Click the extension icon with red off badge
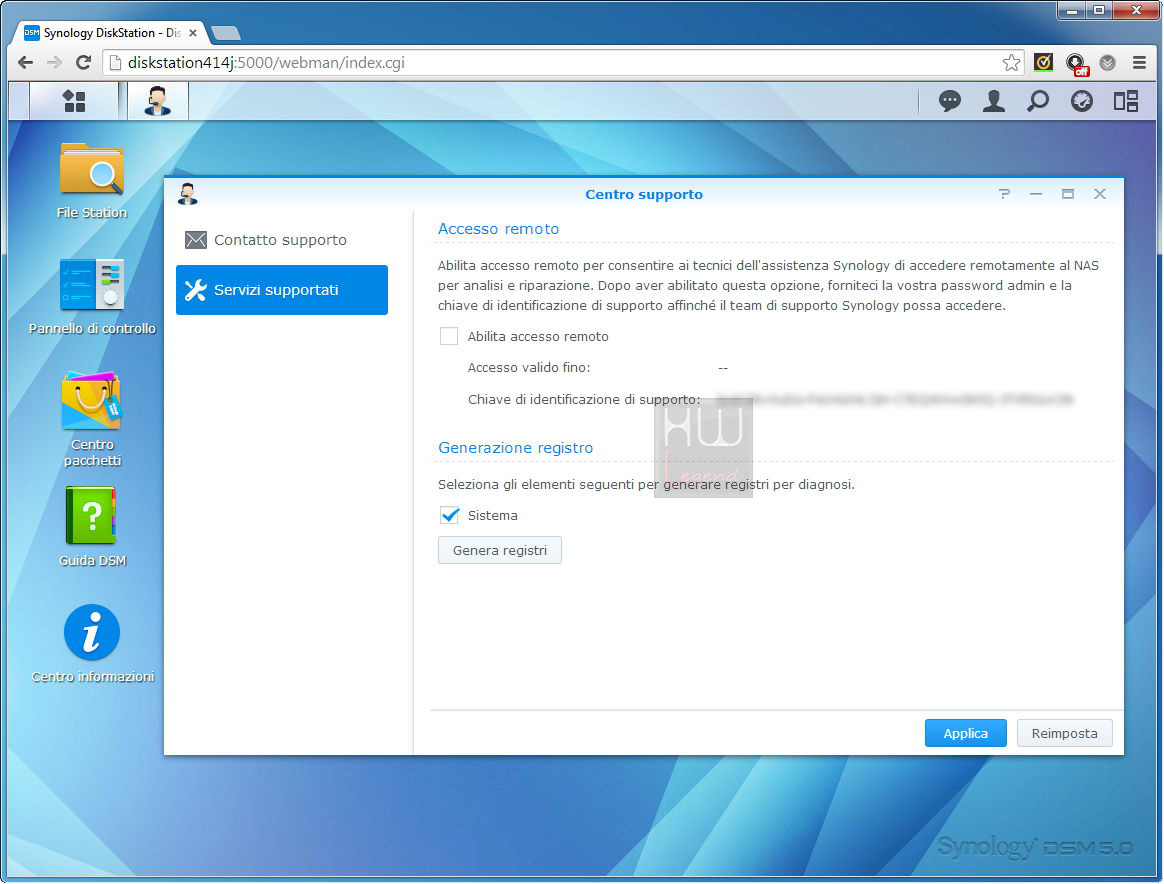1164x884 pixels. (1076, 65)
